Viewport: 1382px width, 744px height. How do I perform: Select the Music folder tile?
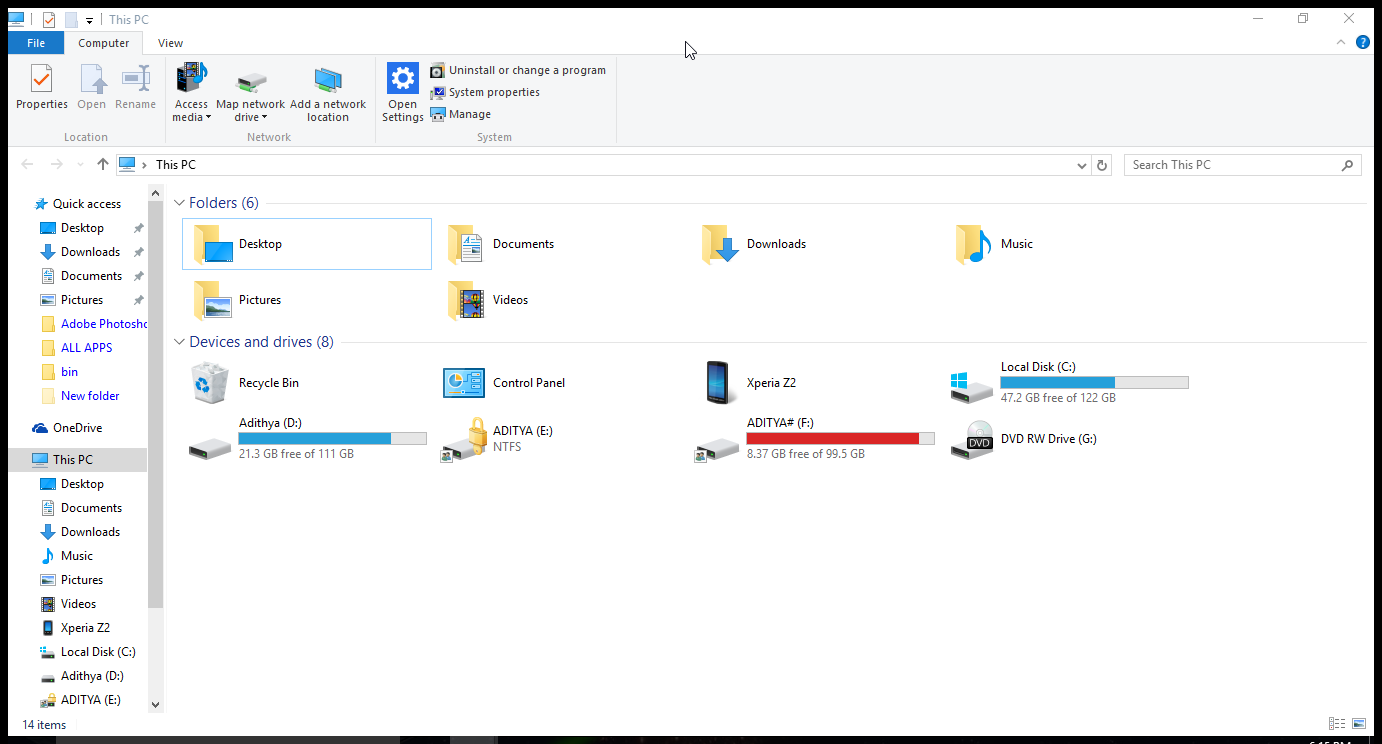tap(1069, 244)
